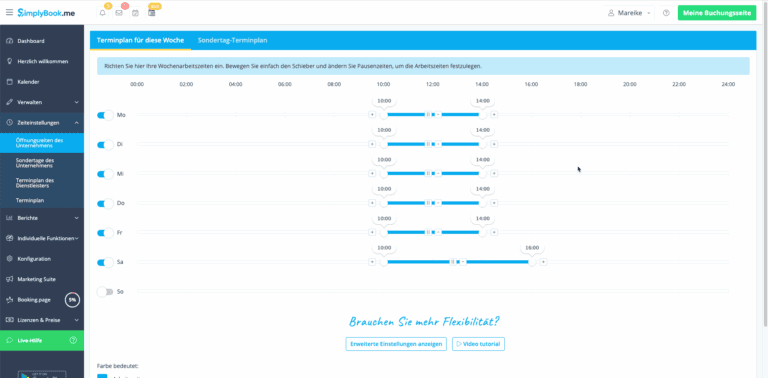Click the break handle in Sa row
Viewport: 768px width, 378px height.
[453, 262]
